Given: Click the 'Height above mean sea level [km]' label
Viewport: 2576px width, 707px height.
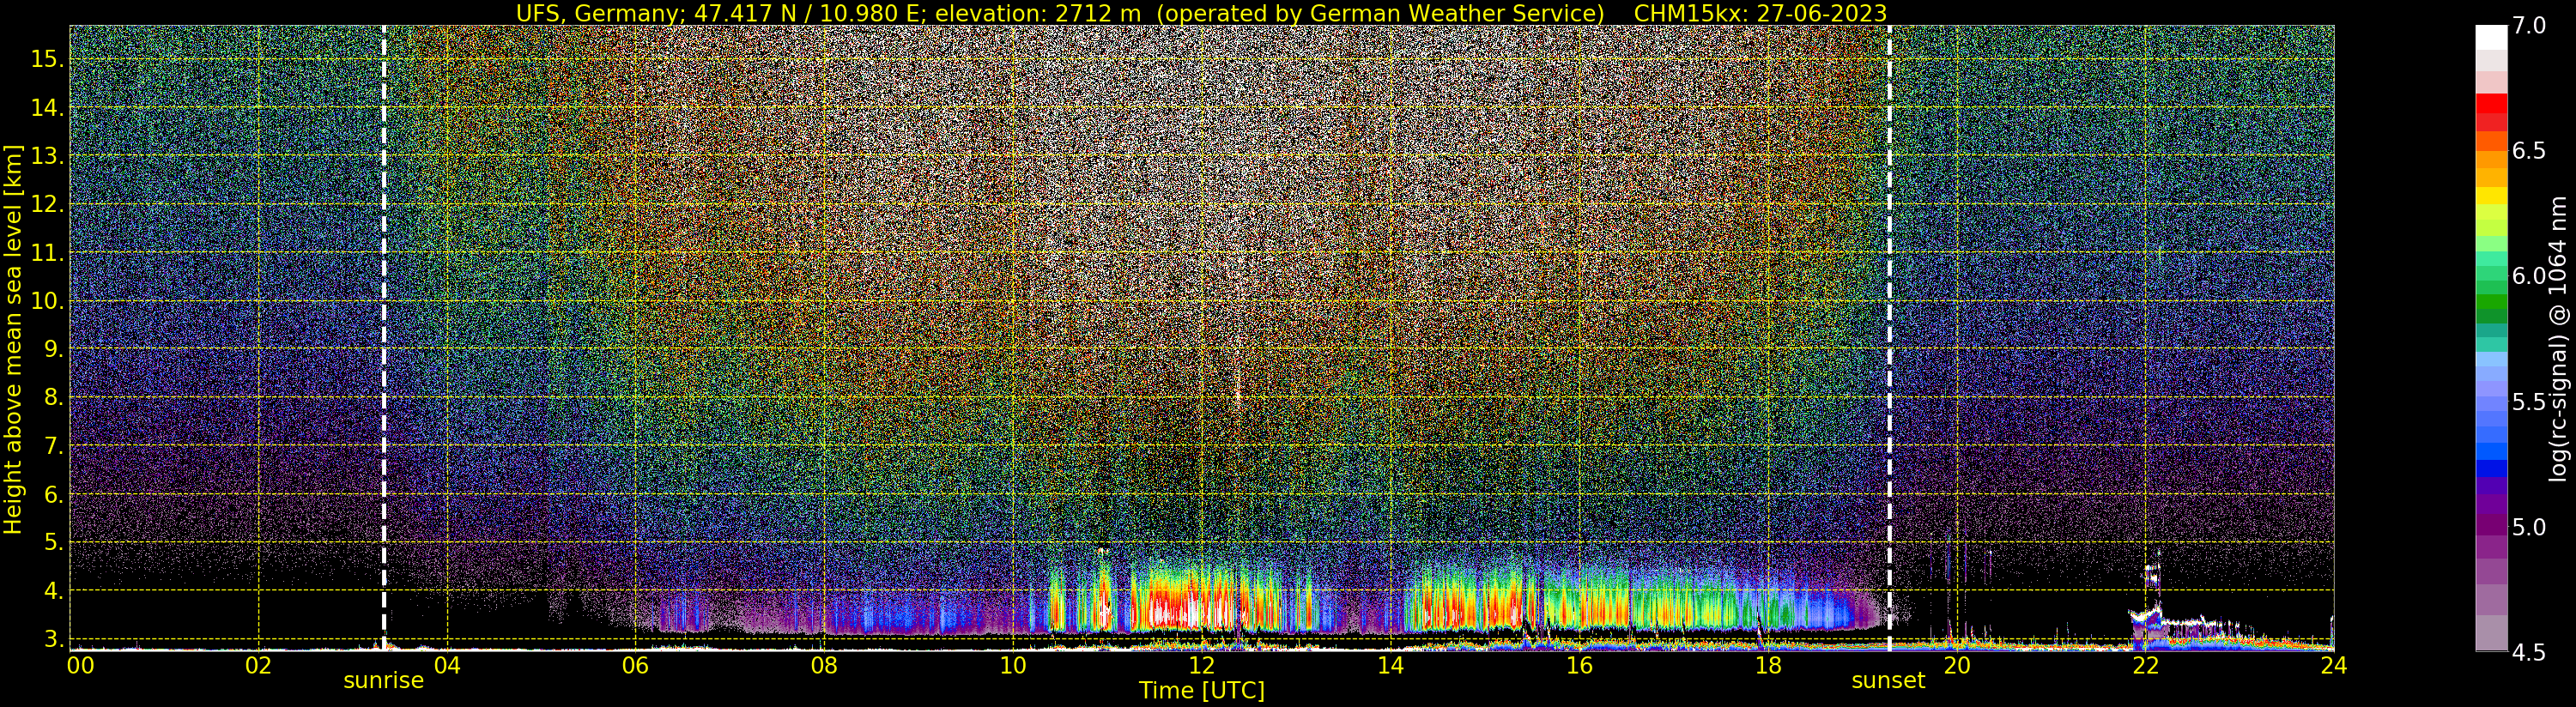Looking at the screenshot, I should (13, 339).
